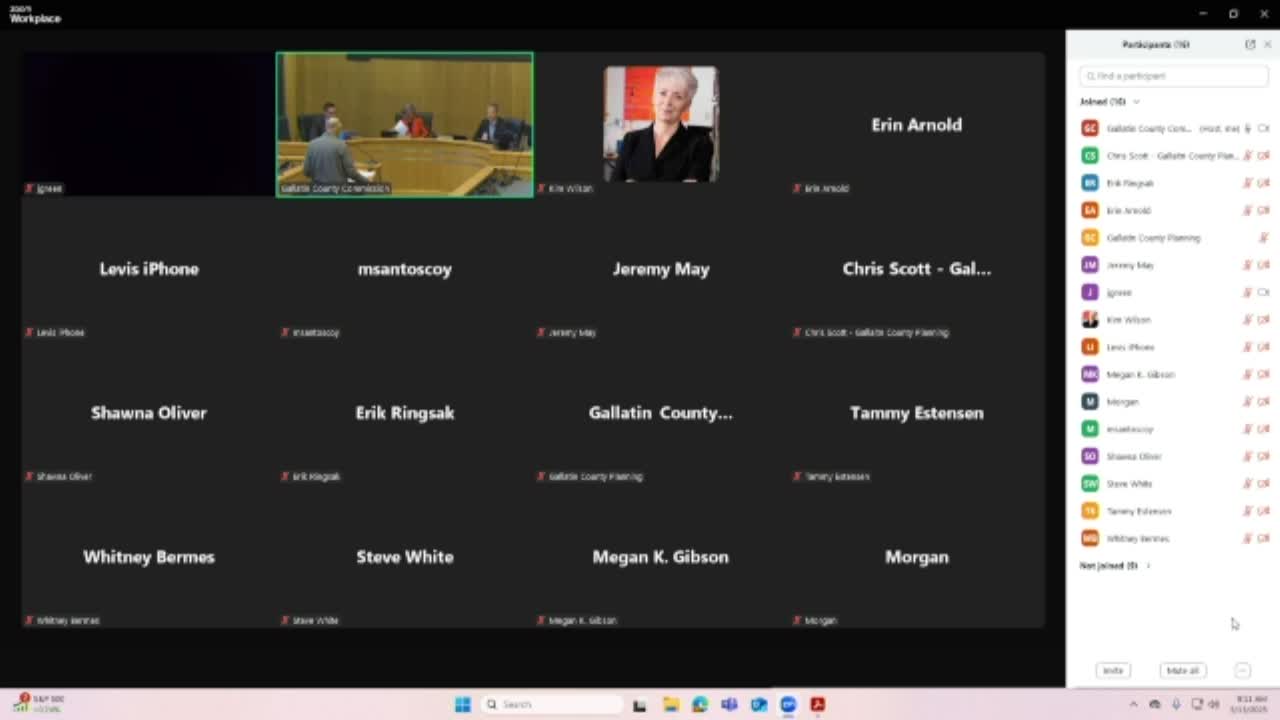Click the video-off icon beside Shawna Oliver

(x=1263, y=456)
